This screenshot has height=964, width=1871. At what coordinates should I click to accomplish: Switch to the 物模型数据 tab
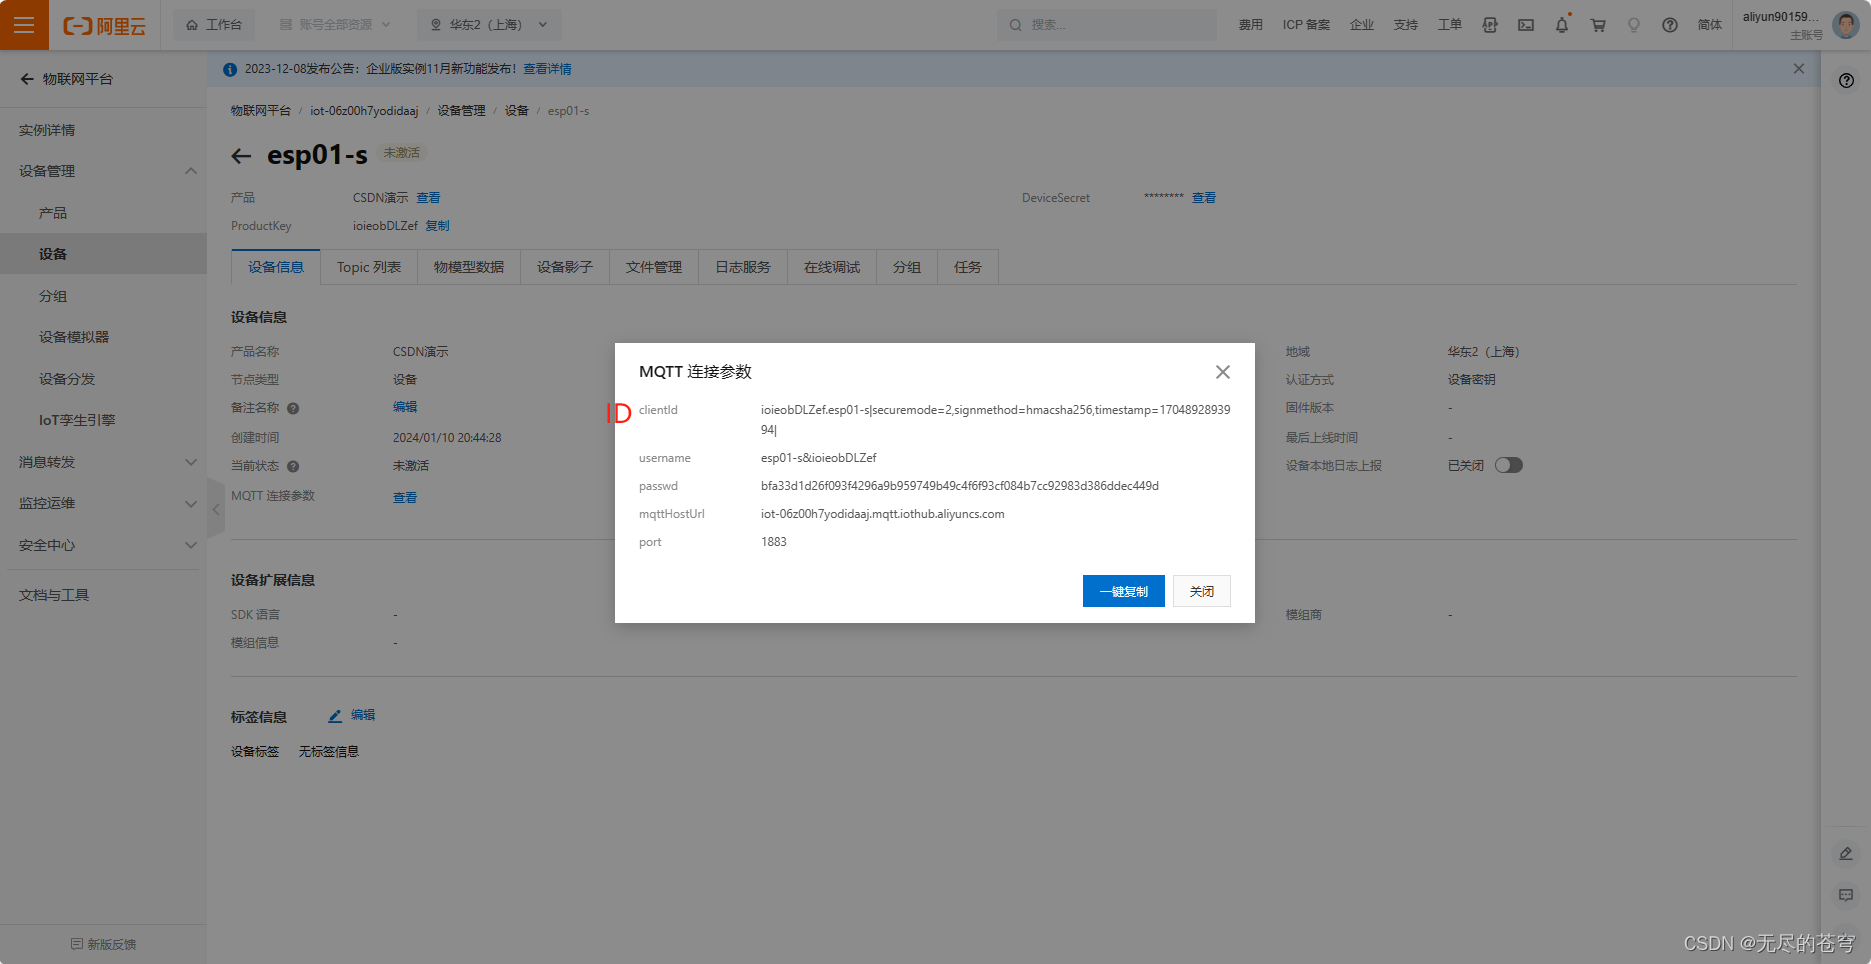469,267
